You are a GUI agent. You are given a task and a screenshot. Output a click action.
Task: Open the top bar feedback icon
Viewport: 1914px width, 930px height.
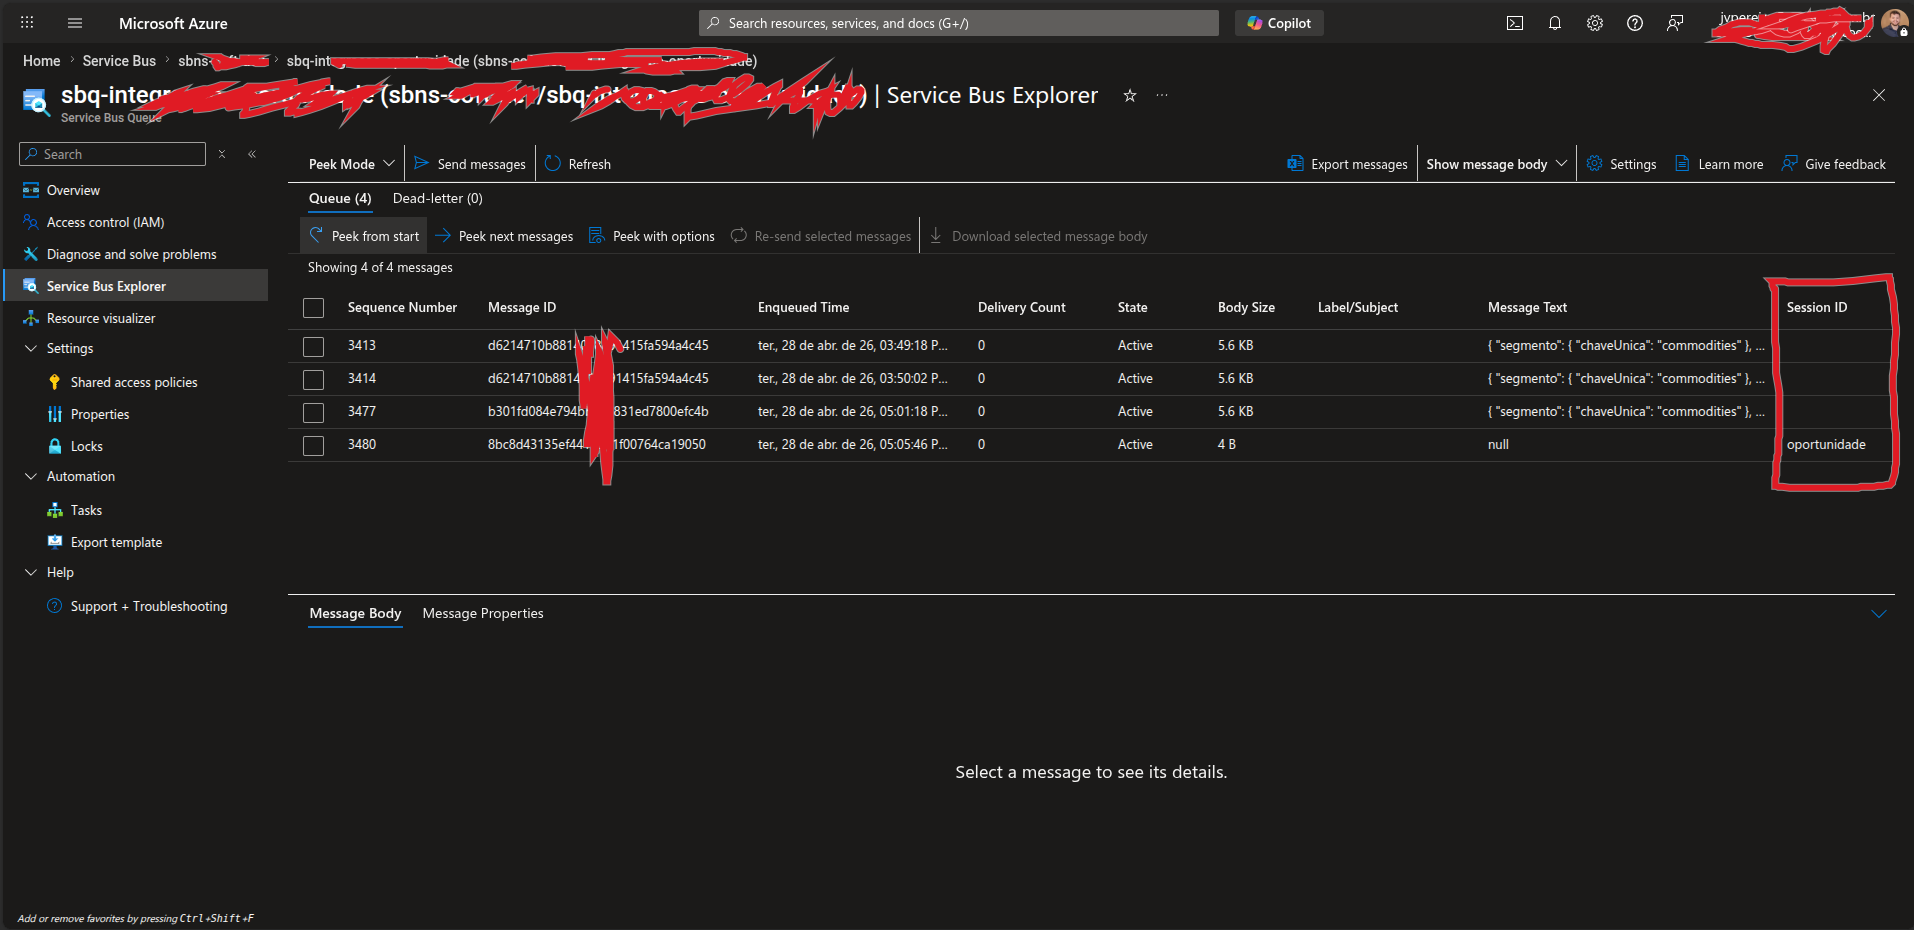click(1675, 23)
